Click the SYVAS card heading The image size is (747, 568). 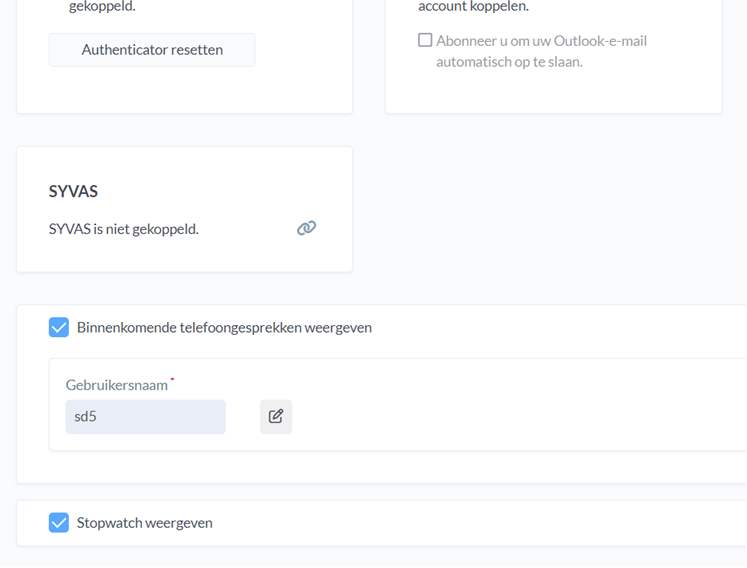73,191
